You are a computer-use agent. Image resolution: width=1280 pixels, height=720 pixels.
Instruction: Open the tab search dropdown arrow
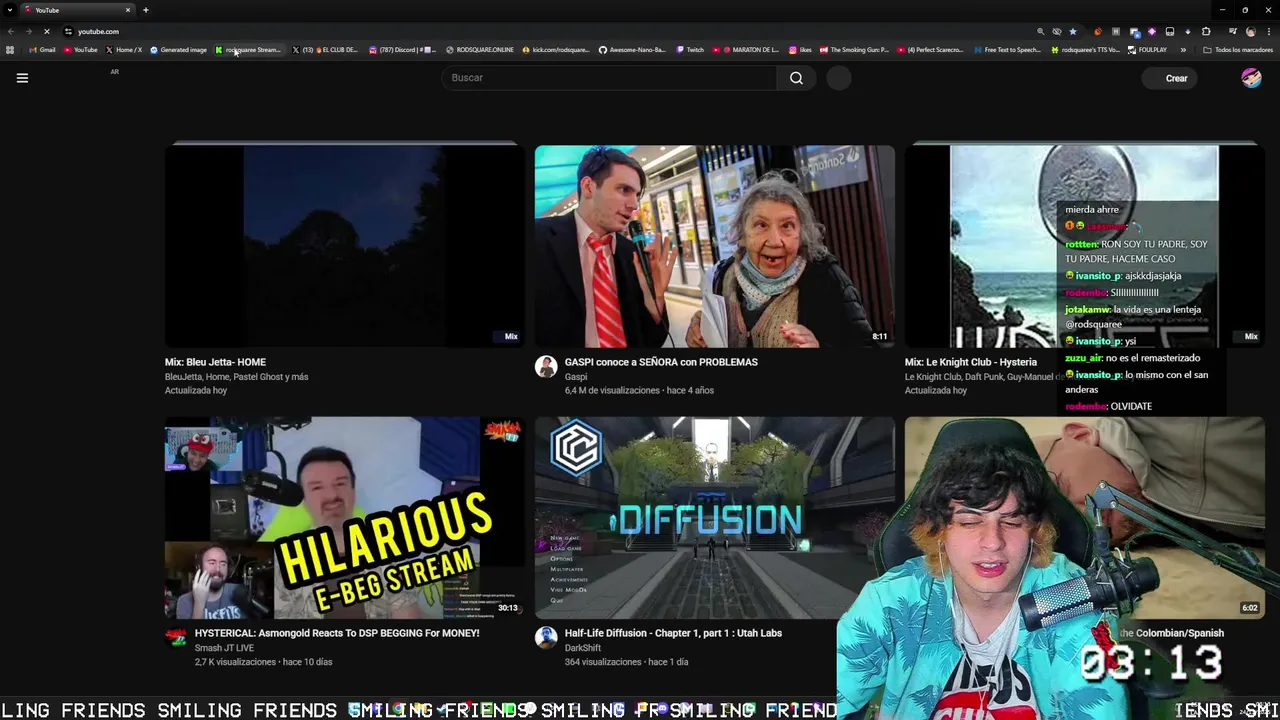9,10
